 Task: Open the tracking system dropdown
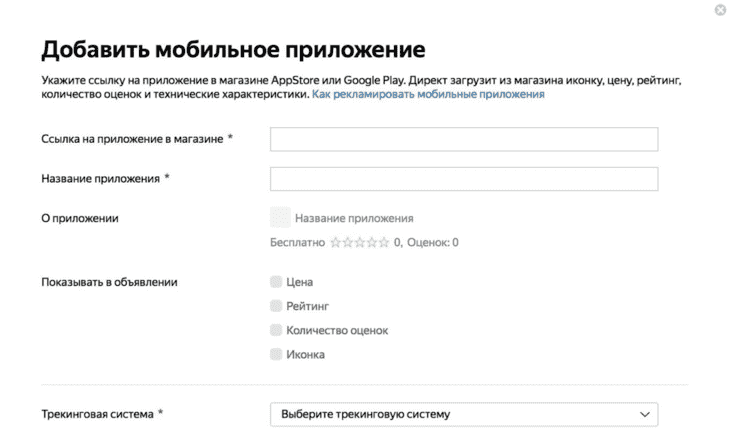(x=464, y=414)
